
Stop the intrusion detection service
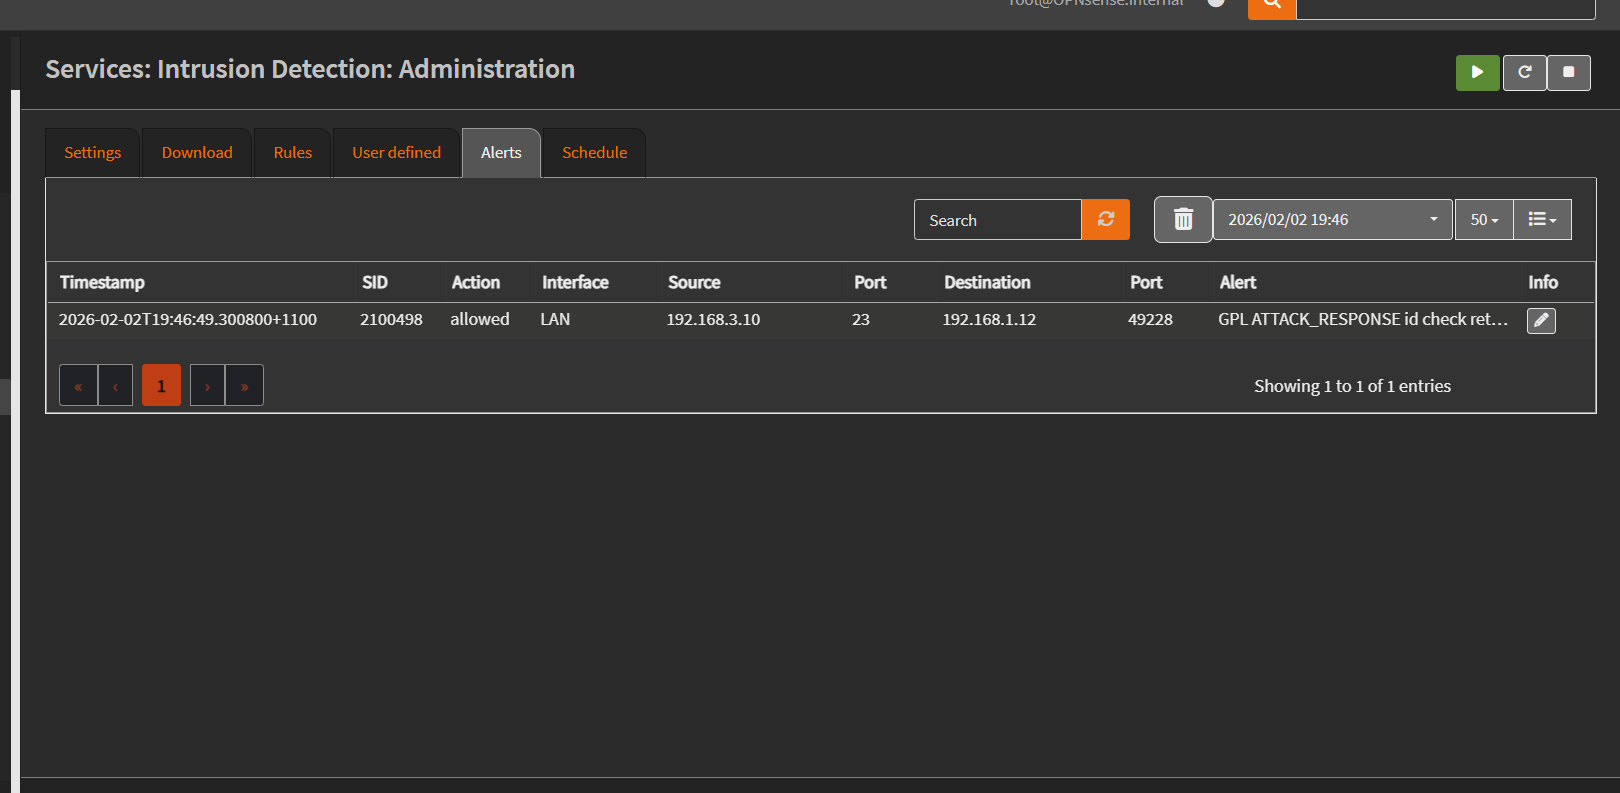(x=1568, y=73)
